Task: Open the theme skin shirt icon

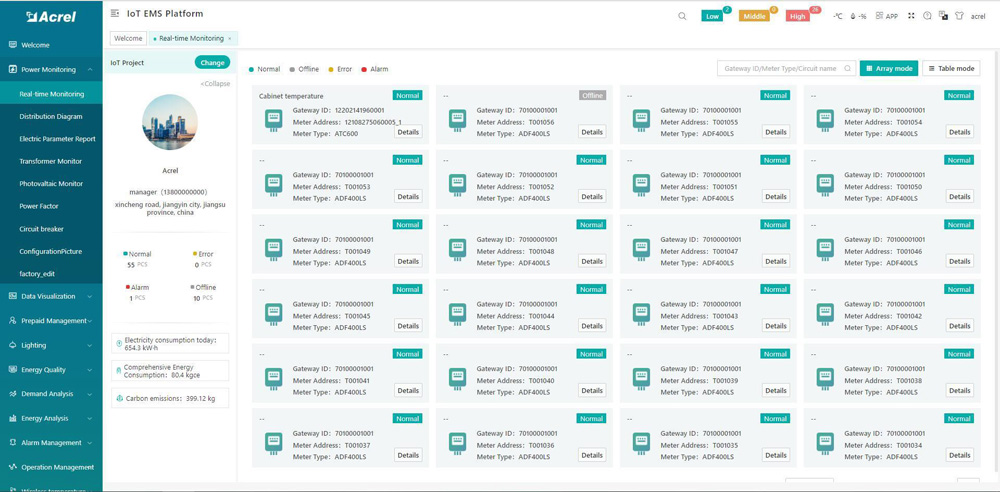Action: click(x=959, y=16)
